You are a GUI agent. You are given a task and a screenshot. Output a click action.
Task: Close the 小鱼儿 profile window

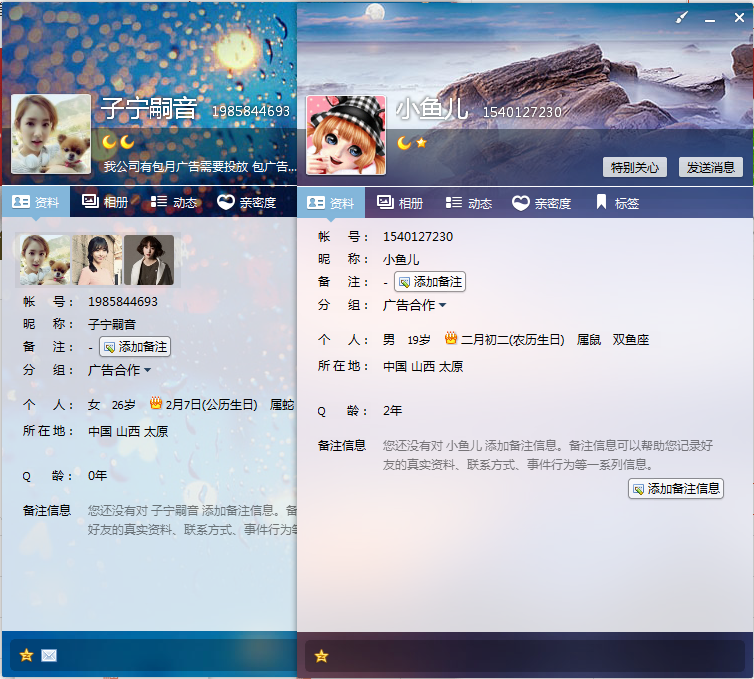[x=739, y=18]
